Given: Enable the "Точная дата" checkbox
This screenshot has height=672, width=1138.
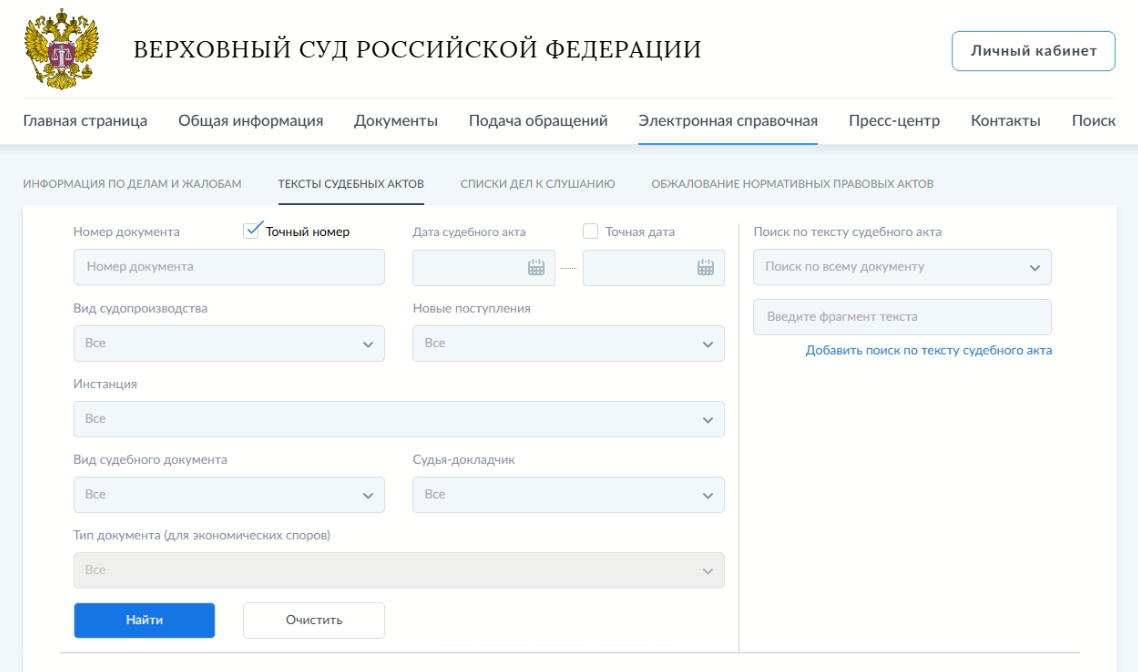Looking at the screenshot, I should [x=590, y=230].
